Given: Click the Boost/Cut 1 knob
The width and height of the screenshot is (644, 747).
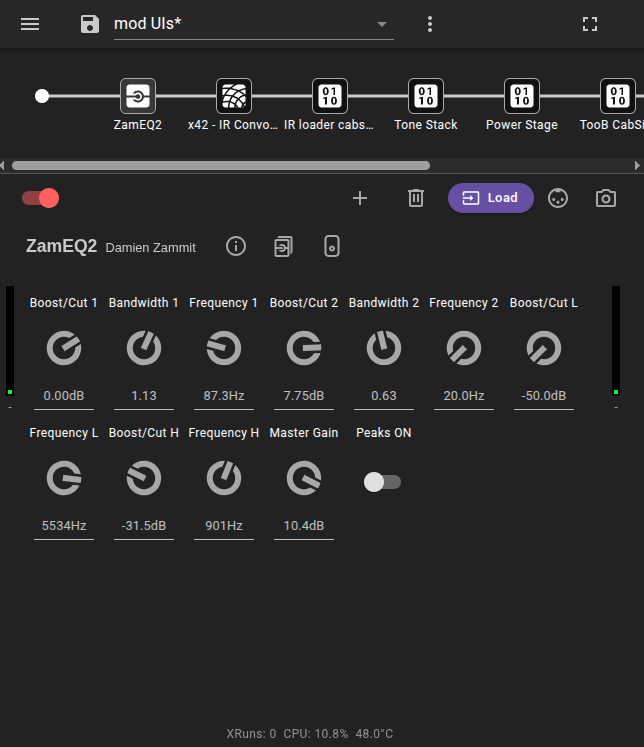Looking at the screenshot, I should pos(64,348).
